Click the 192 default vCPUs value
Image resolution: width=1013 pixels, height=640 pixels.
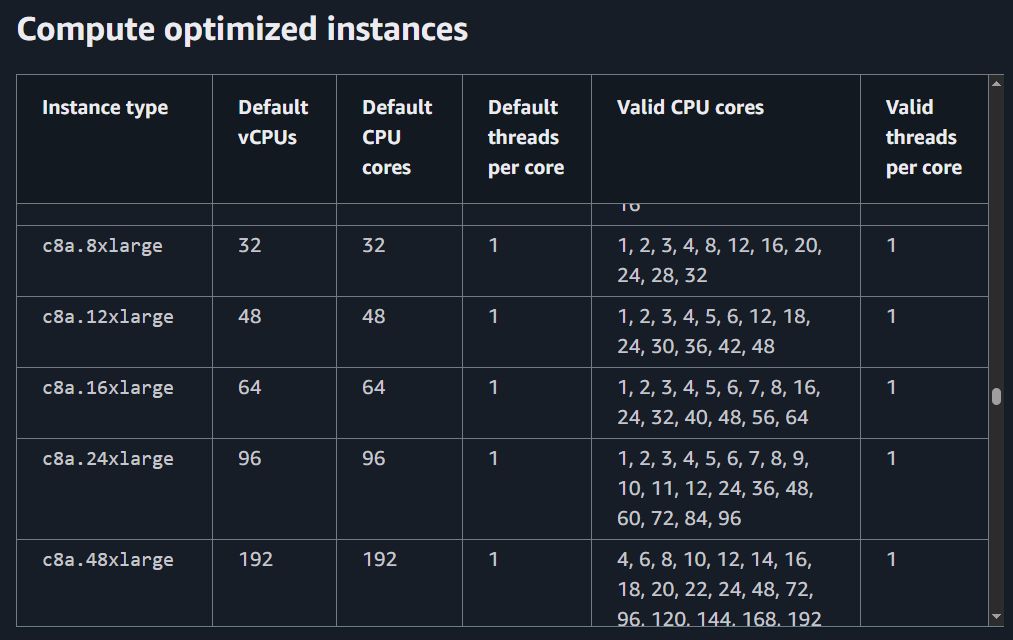tap(256, 560)
